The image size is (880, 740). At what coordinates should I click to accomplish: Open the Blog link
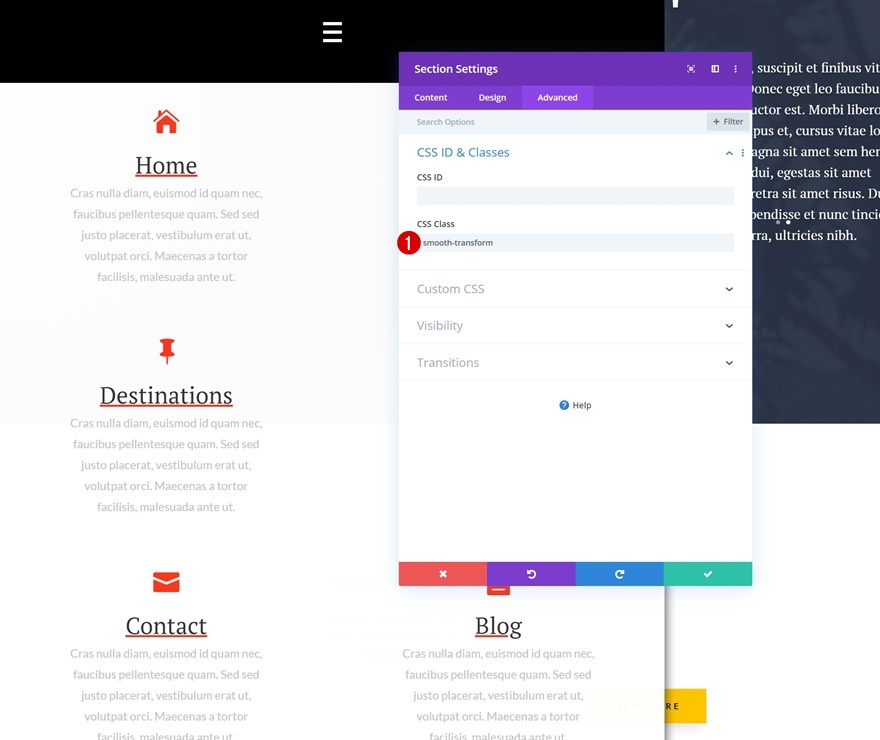tap(498, 626)
